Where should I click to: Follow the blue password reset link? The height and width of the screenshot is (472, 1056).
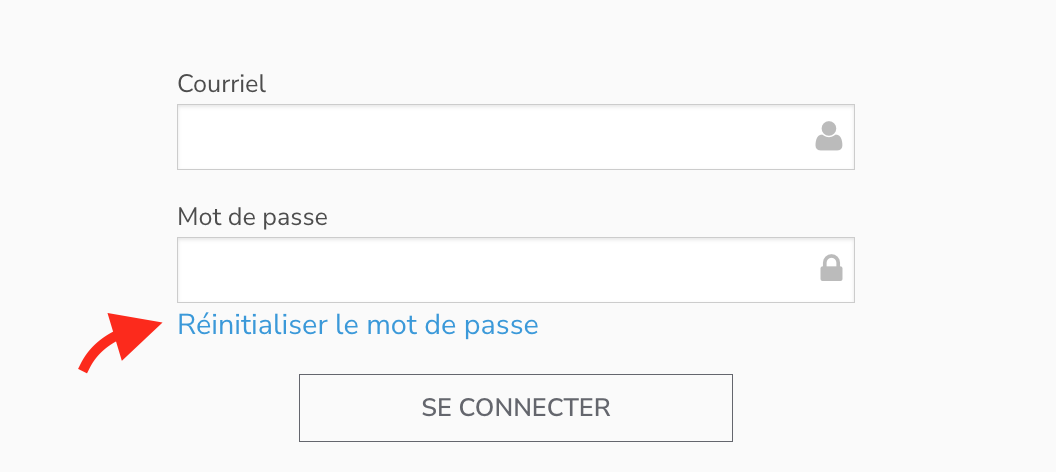tap(357, 325)
